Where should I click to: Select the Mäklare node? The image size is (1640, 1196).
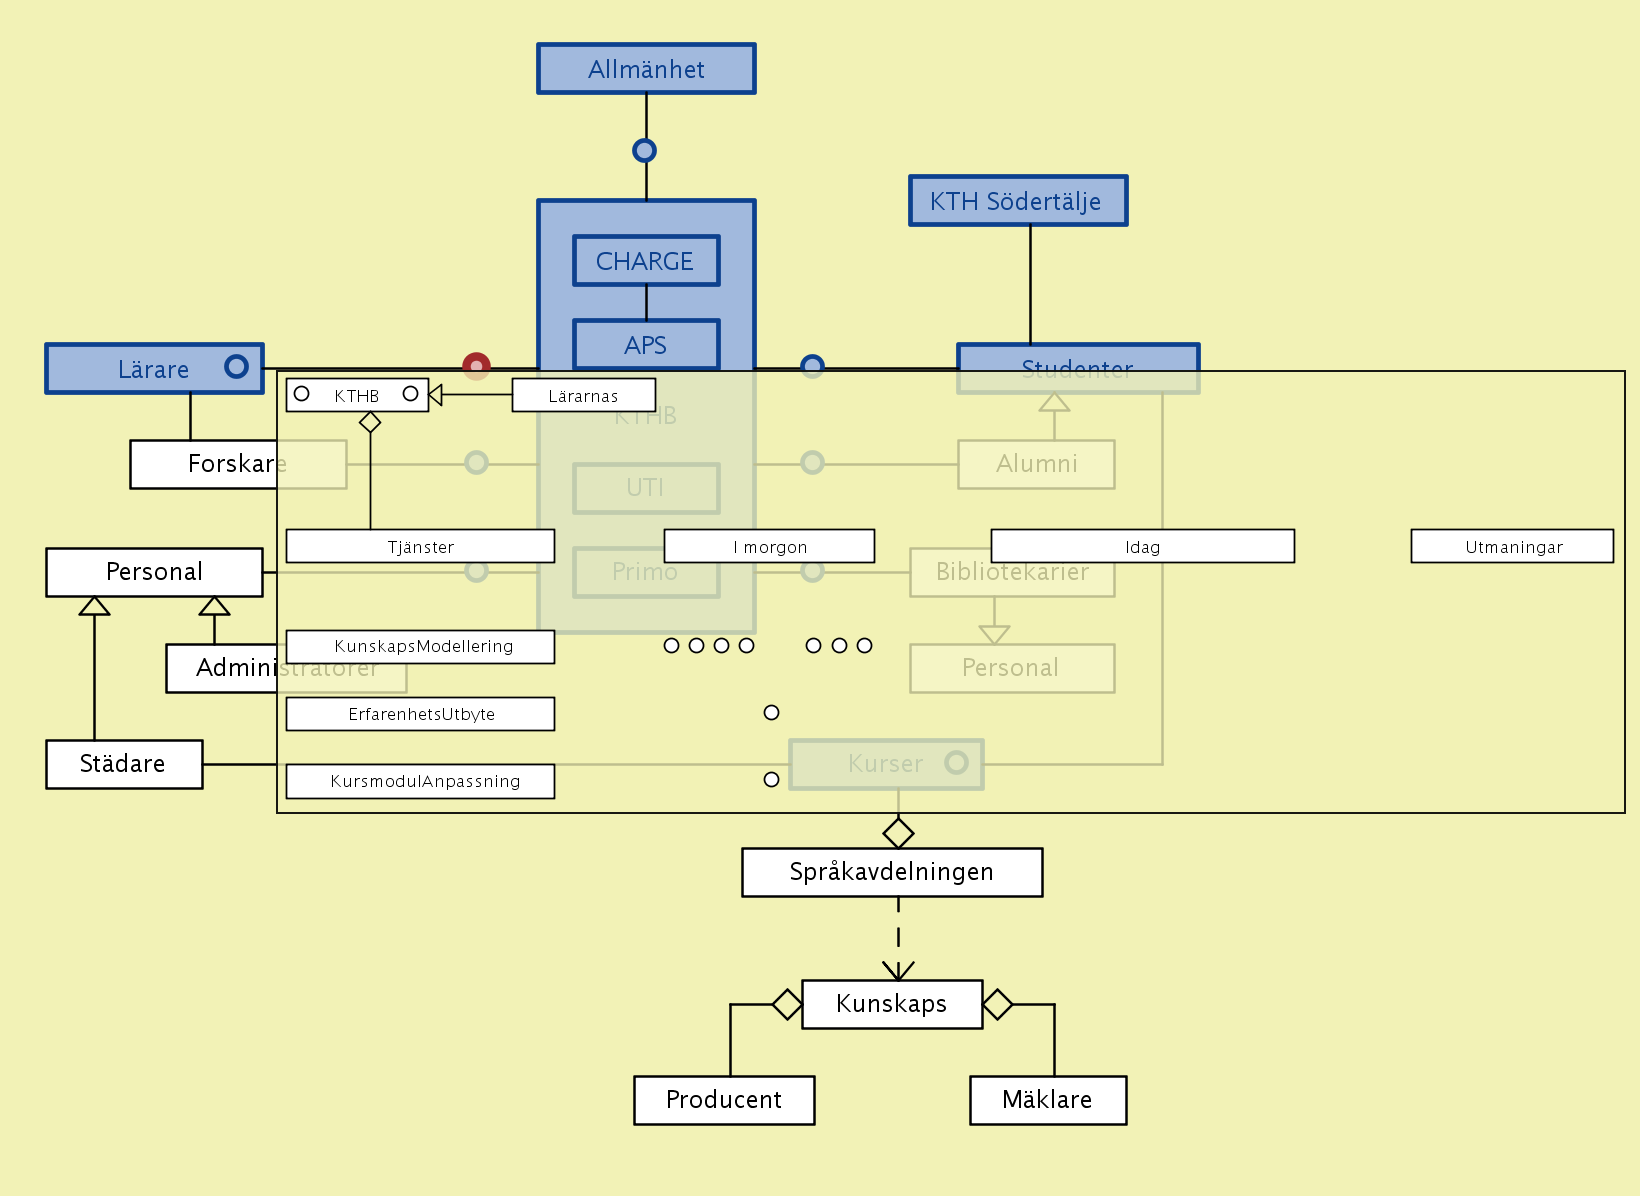pos(1047,1100)
